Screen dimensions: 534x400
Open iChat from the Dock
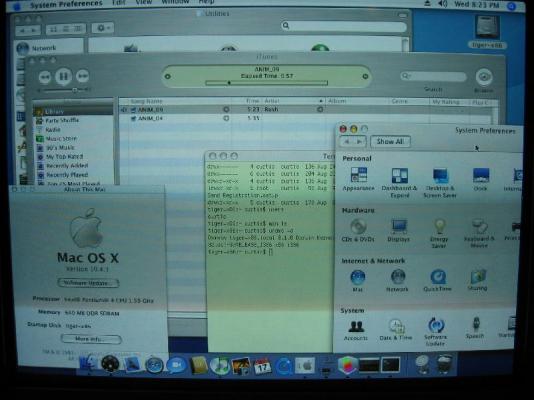(176, 365)
